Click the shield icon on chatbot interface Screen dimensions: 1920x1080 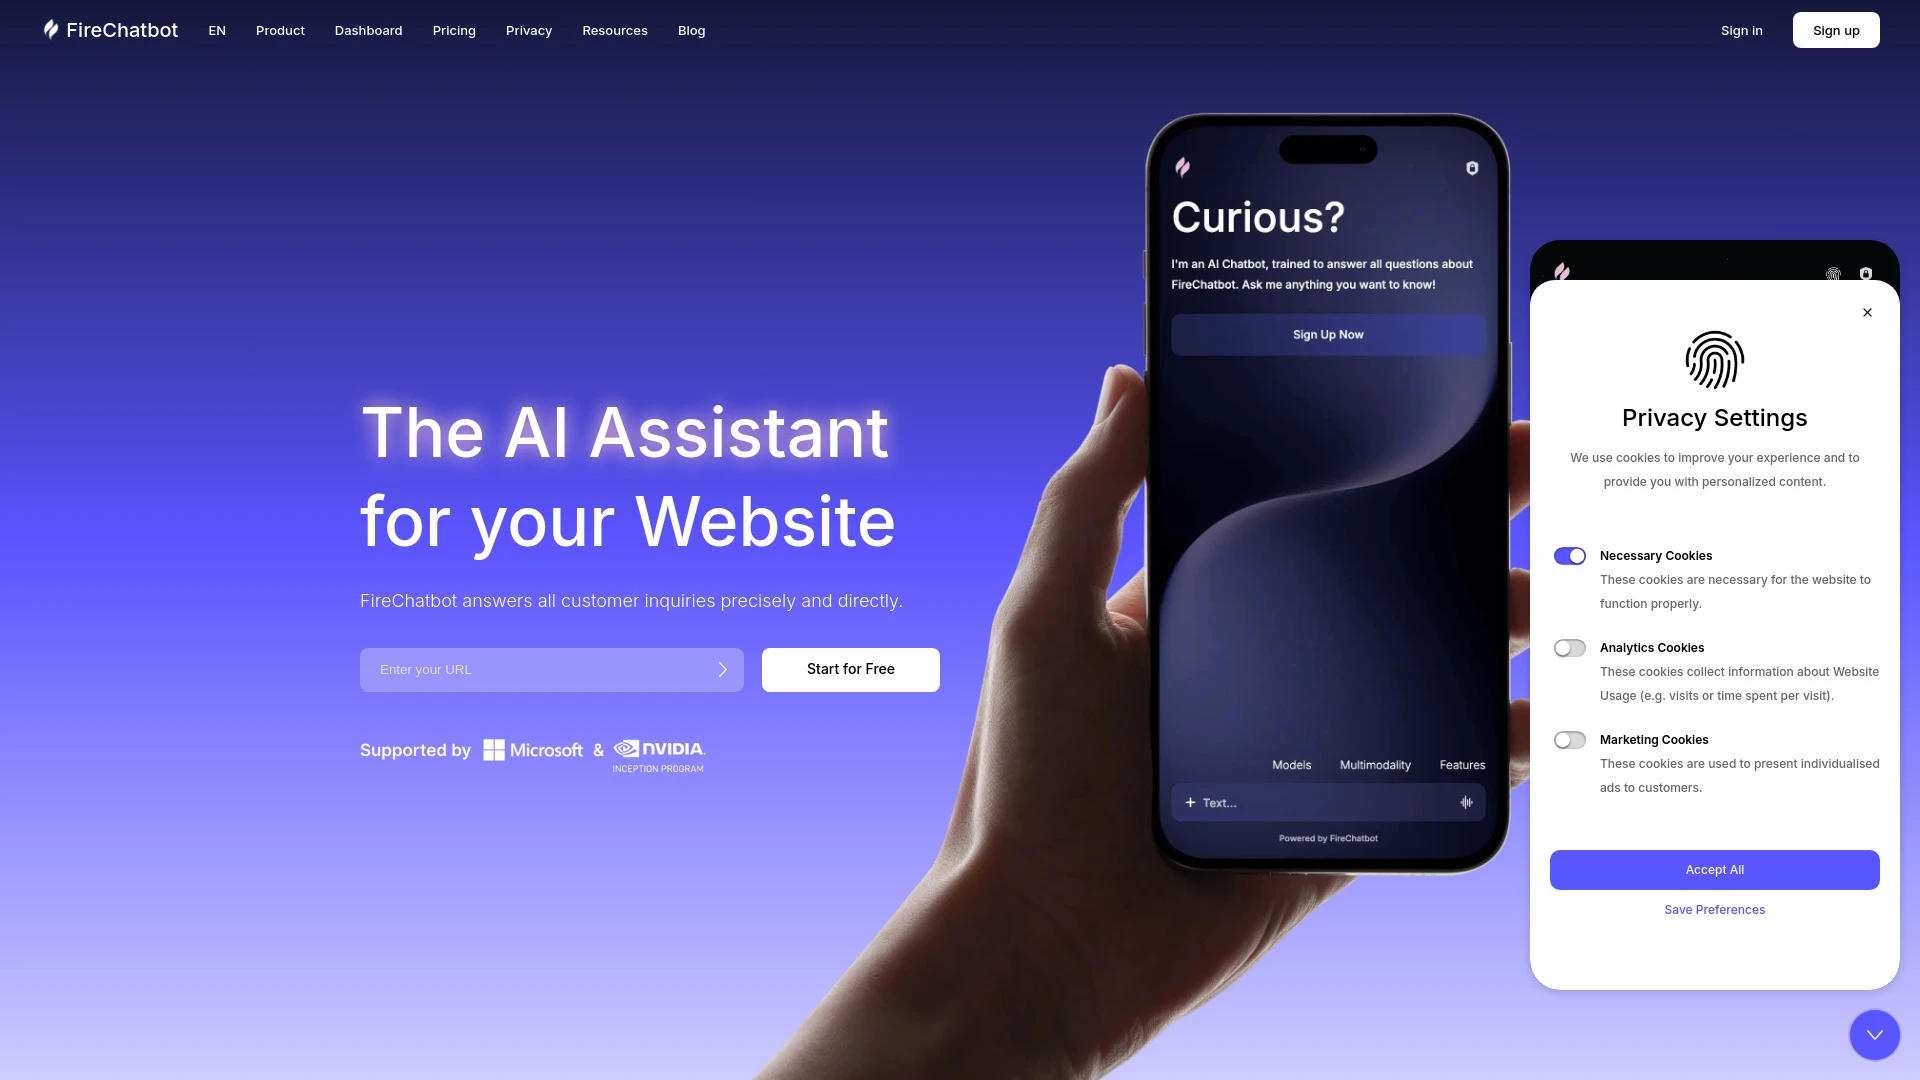pyautogui.click(x=1473, y=167)
